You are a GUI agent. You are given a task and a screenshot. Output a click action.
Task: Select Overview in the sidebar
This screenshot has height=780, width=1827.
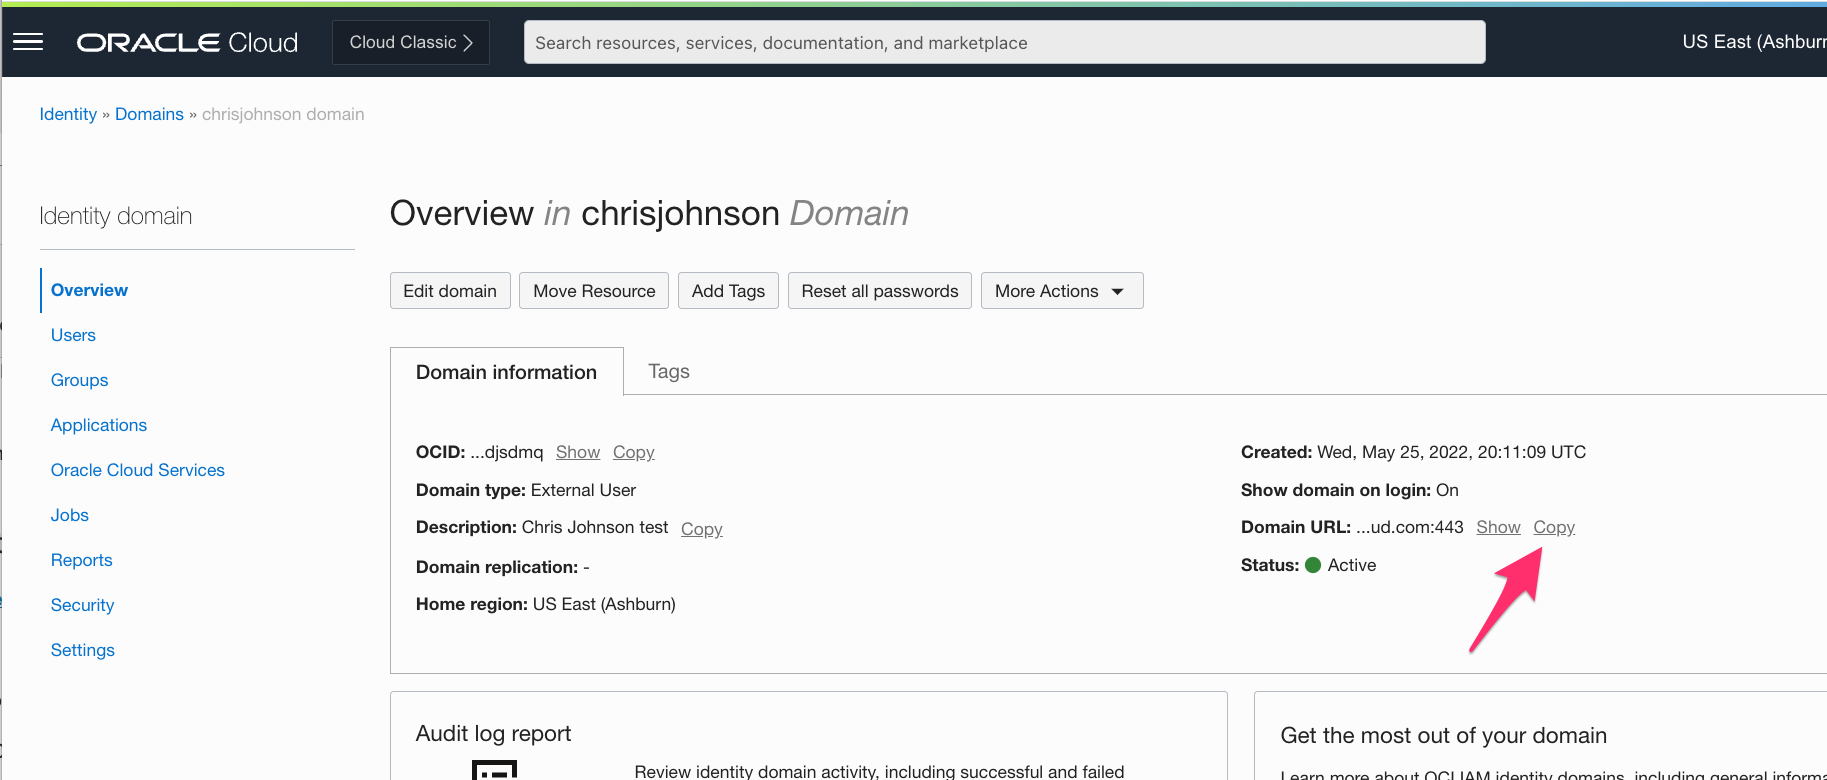click(89, 290)
